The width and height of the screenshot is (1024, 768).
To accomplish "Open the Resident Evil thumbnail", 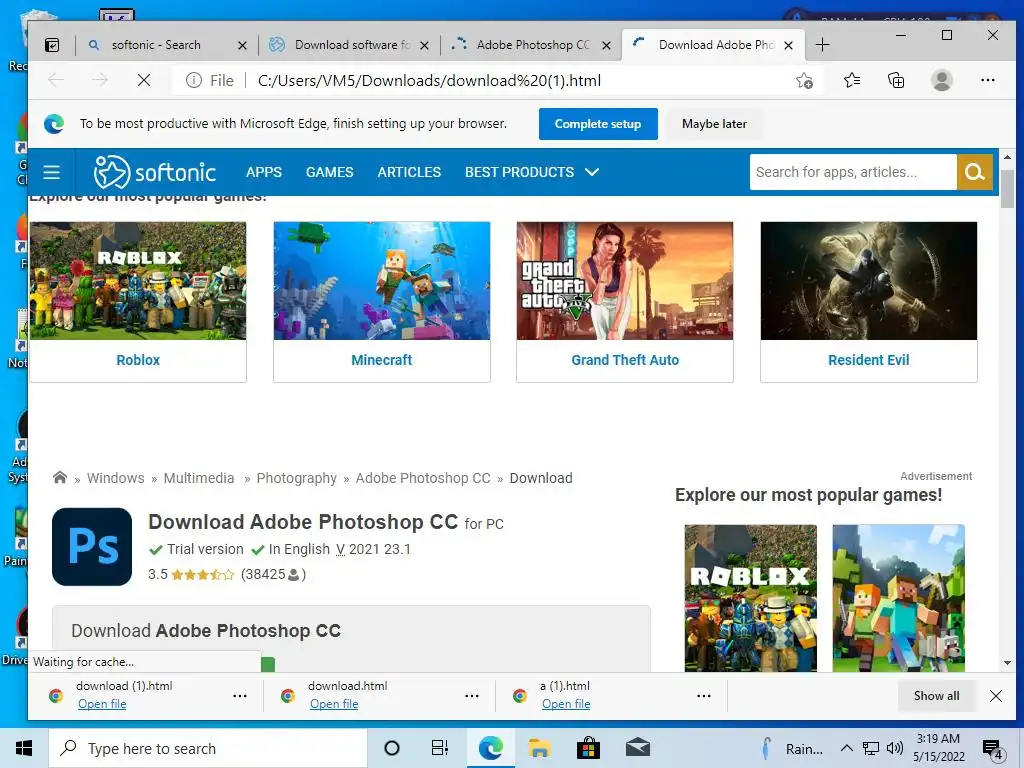I will click(x=869, y=280).
